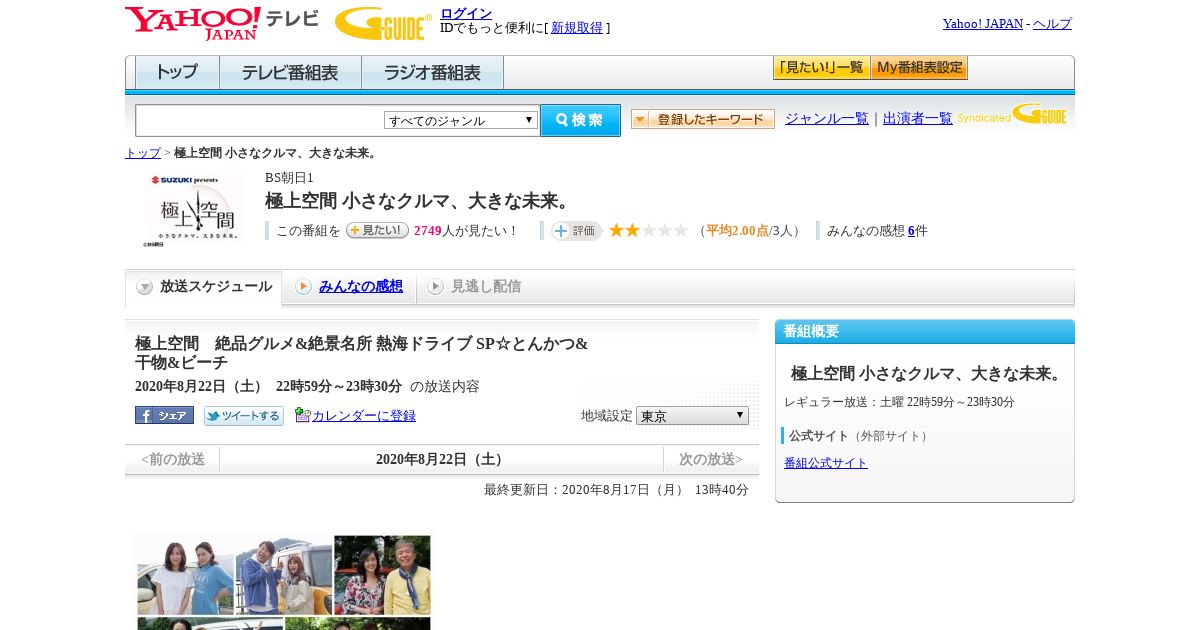This screenshot has width=1200, height=630.
Task: Click the Yahoo! JAPAN テレビ logo
Action: click(x=221, y=24)
